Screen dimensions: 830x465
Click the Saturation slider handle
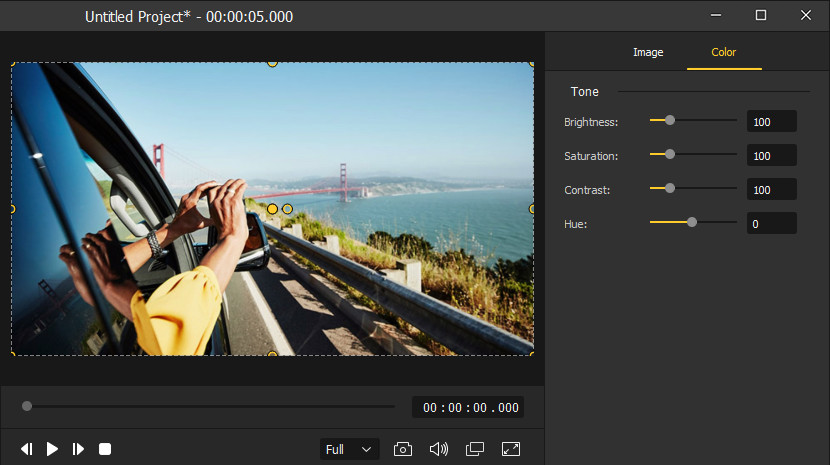pos(670,154)
